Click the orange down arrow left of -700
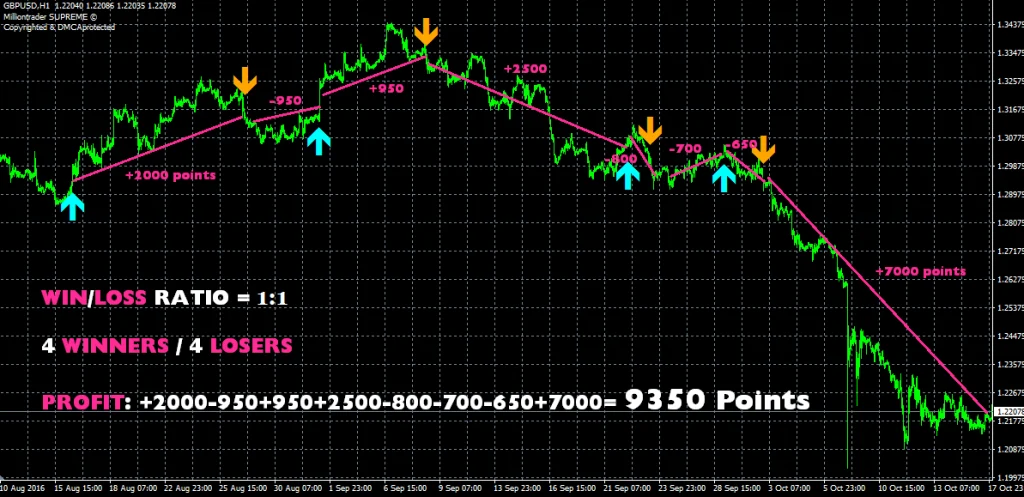1024x497 pixels. tap(650, 129)
